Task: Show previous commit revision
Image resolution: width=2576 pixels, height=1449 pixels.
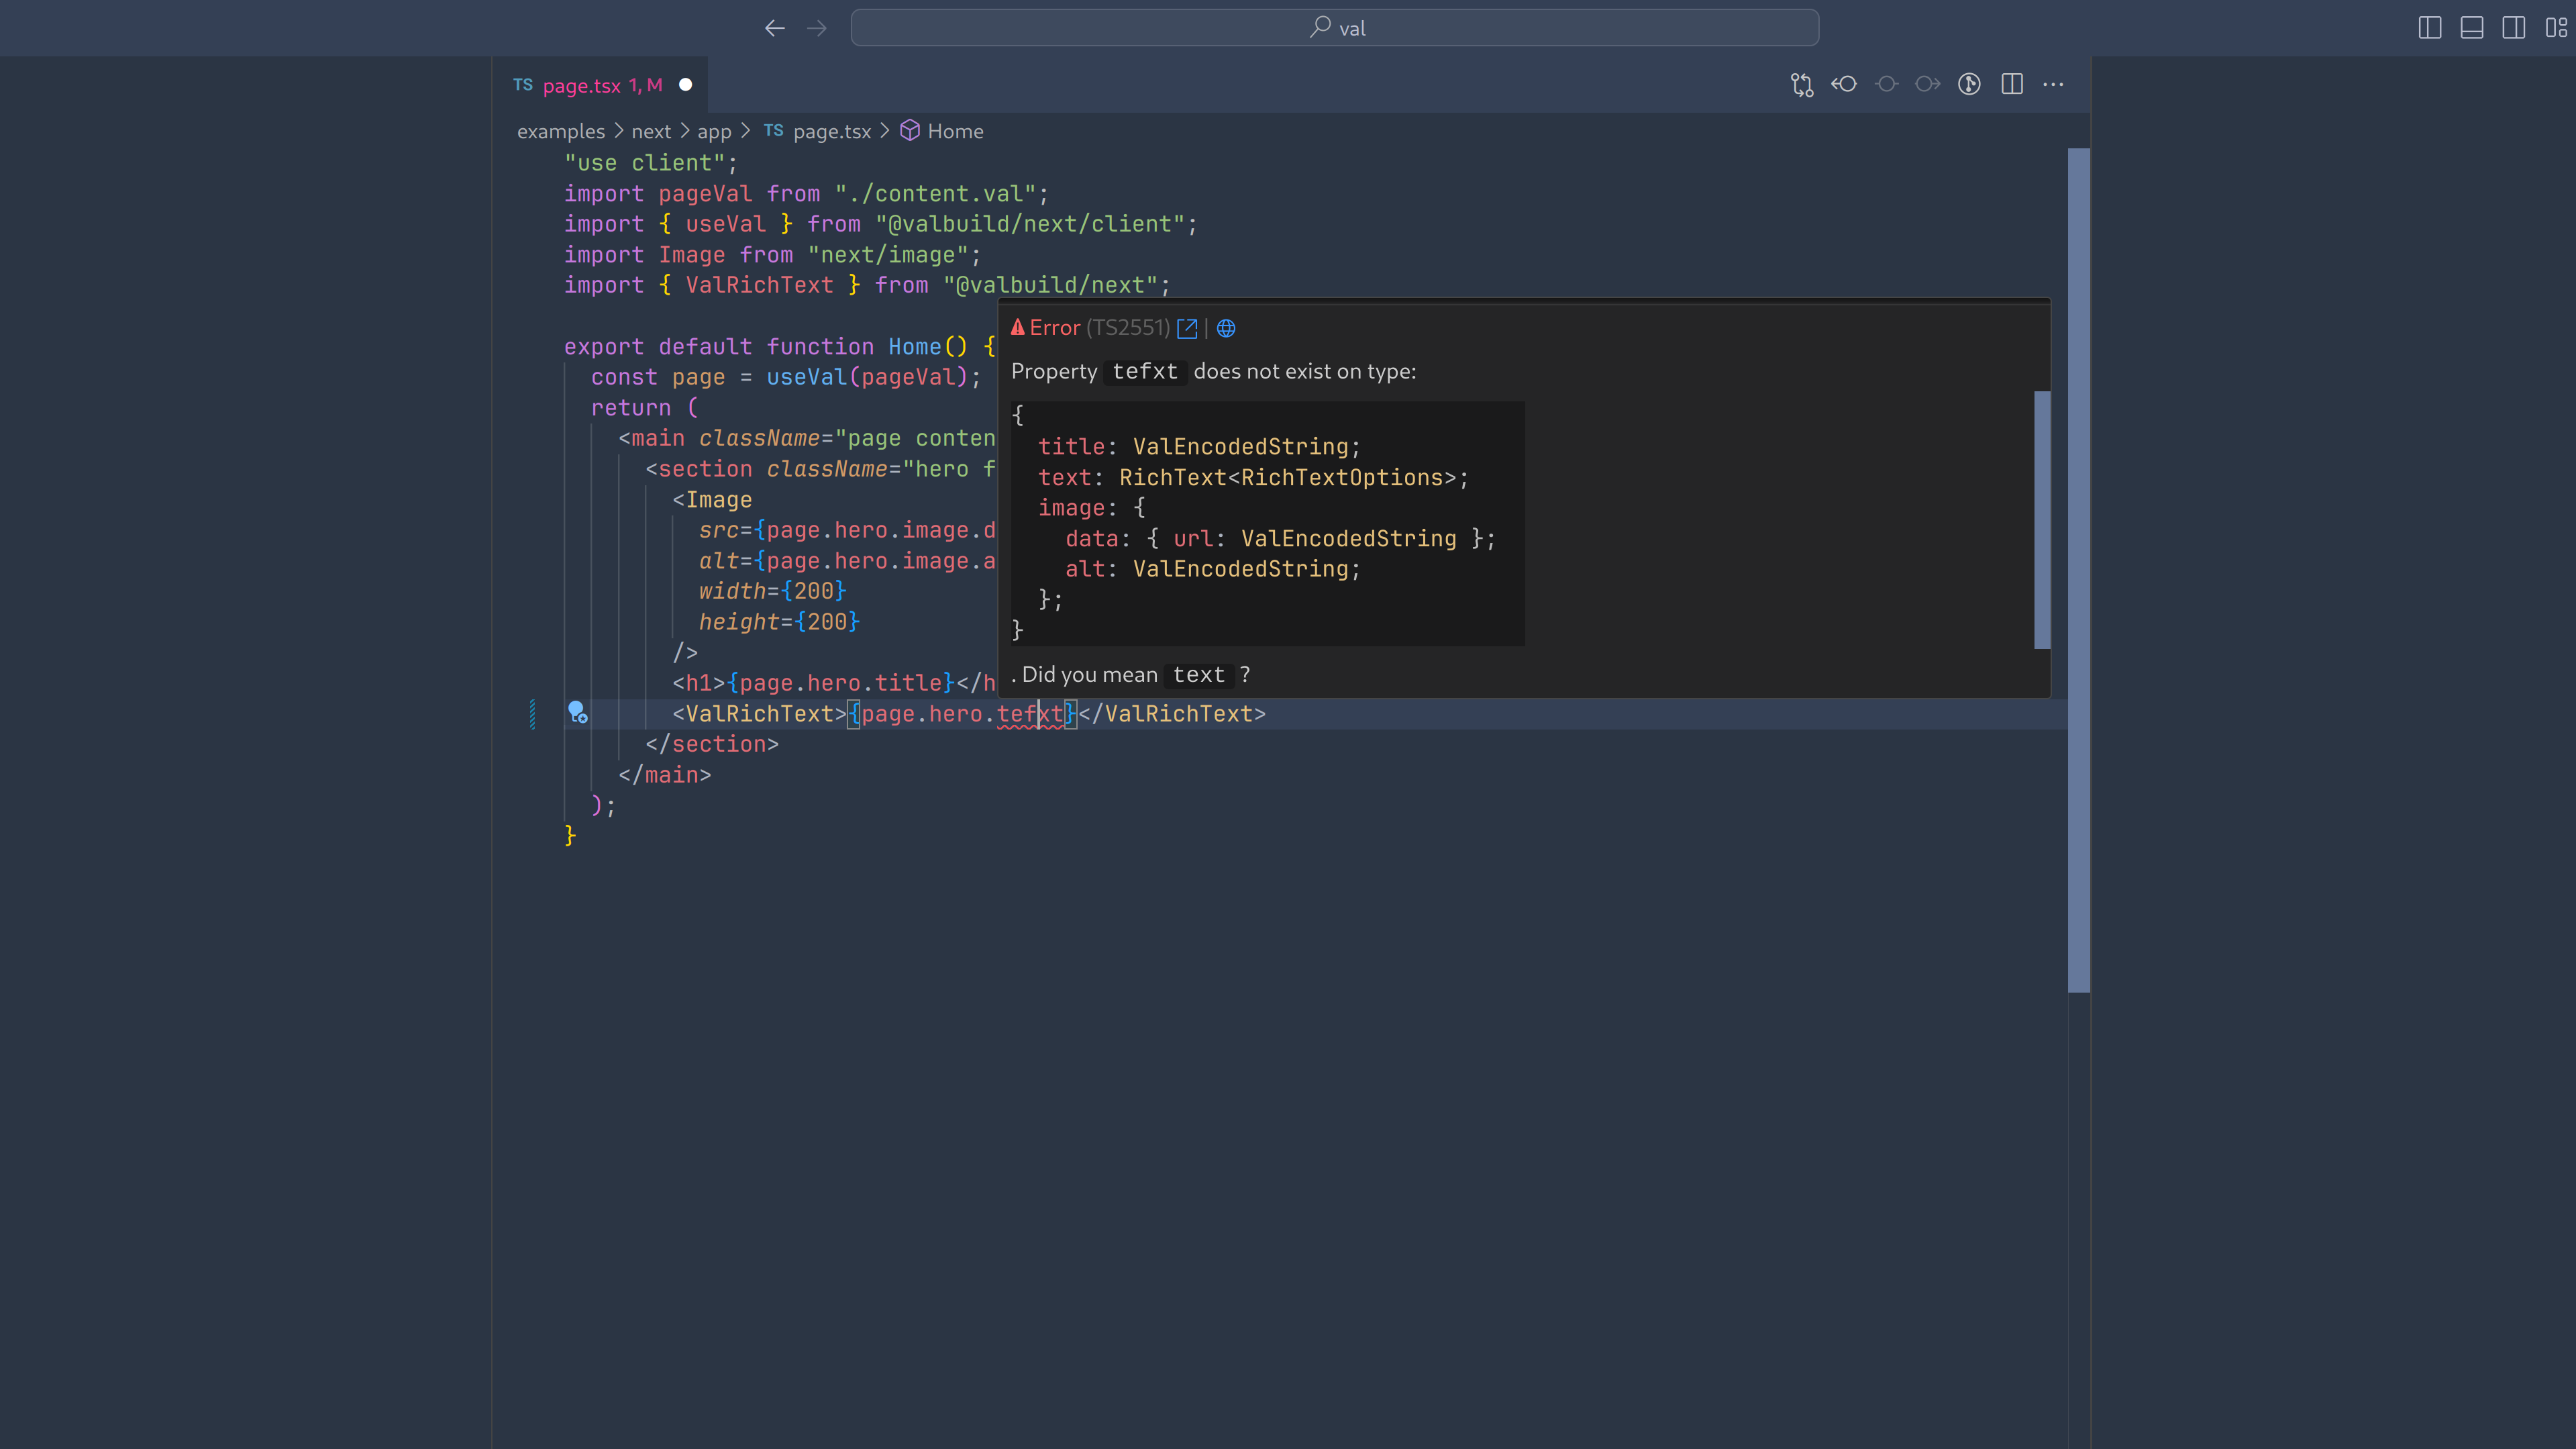Action: point(1844,85)
